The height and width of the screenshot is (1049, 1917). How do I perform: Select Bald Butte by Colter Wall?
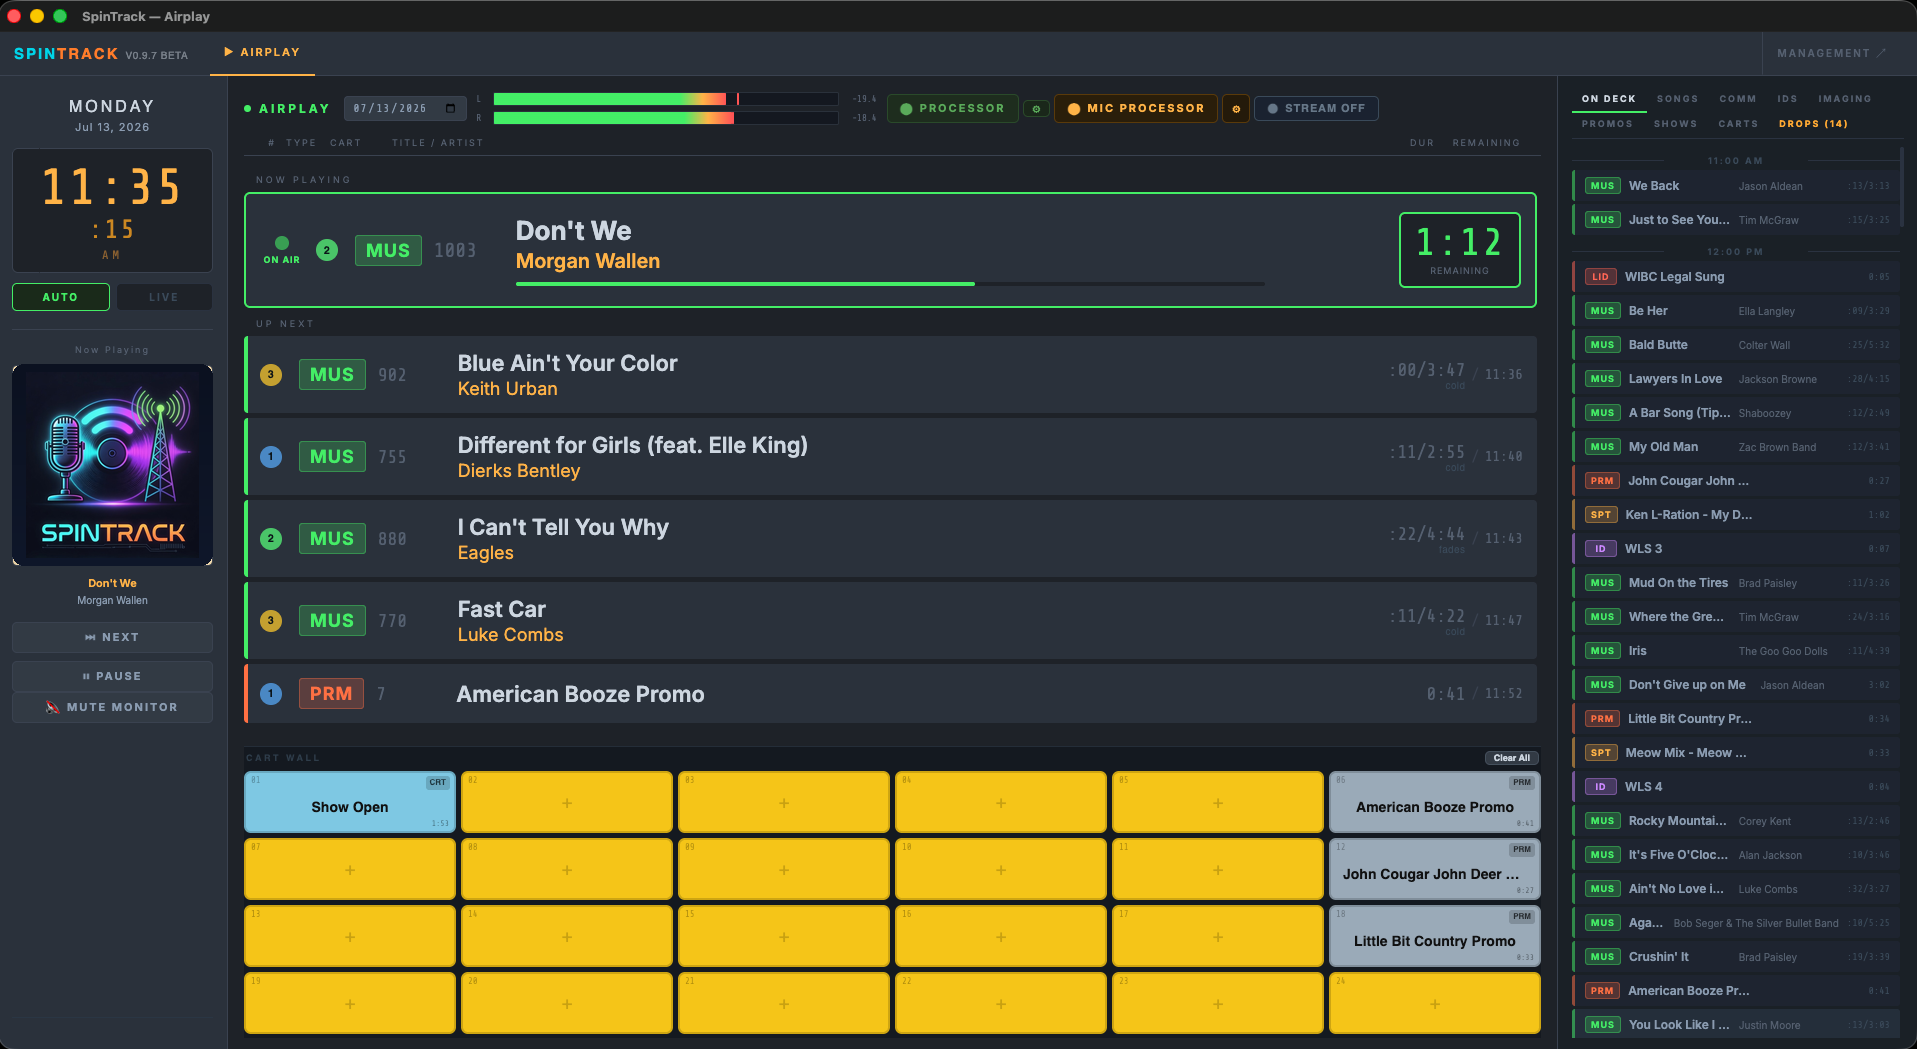coord(1735,345)
